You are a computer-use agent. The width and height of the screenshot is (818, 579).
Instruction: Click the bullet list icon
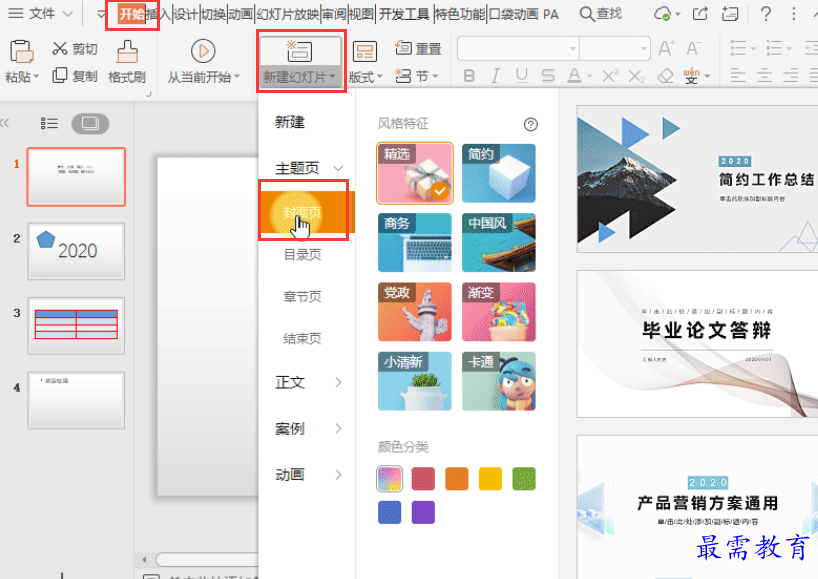[x=738, y=48]
